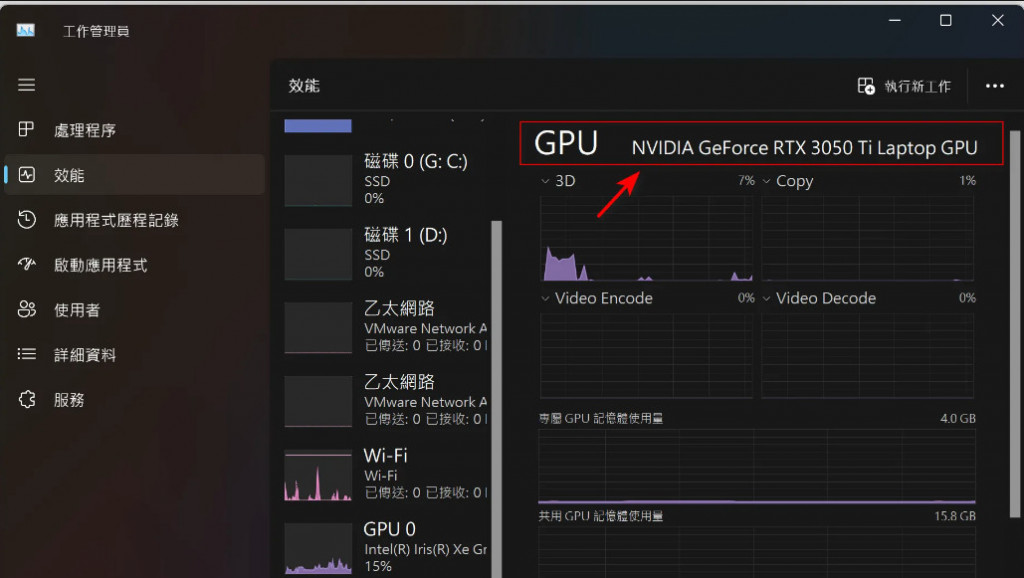Click the 效能 page heading
The width and height of the screenshot is (1024, 578).
(304, 86)
